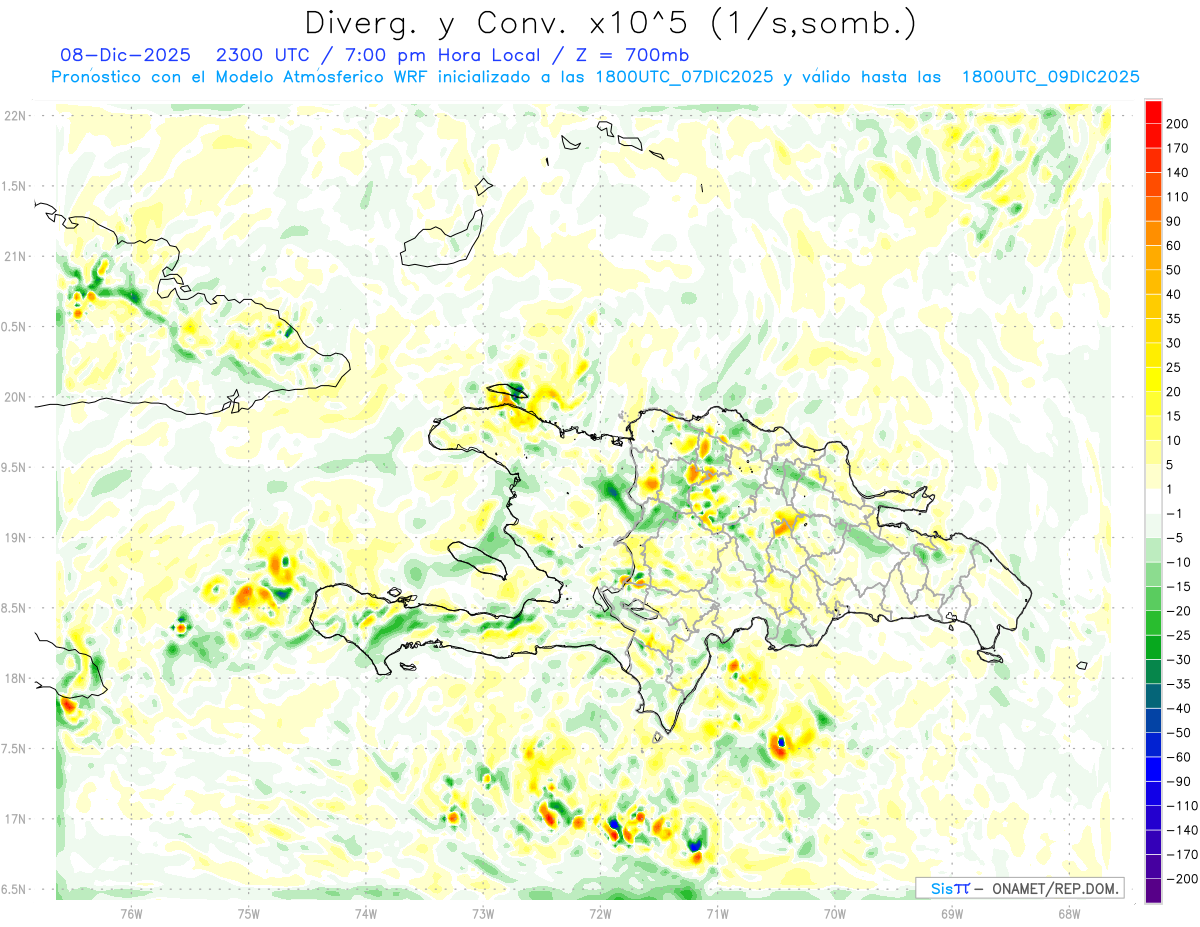Click the colorbar label '-40'
The height and width of the screenshot is (927, 1200).
tap(1181, 708)
